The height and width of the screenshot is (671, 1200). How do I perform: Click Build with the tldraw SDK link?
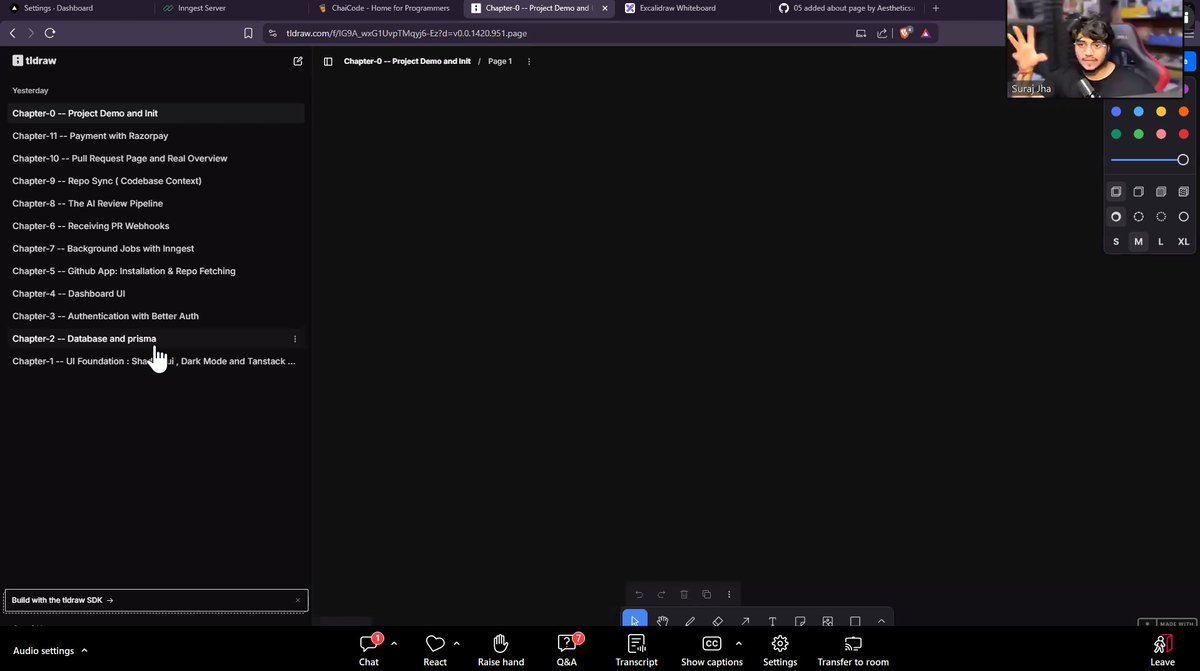(62, 600)
